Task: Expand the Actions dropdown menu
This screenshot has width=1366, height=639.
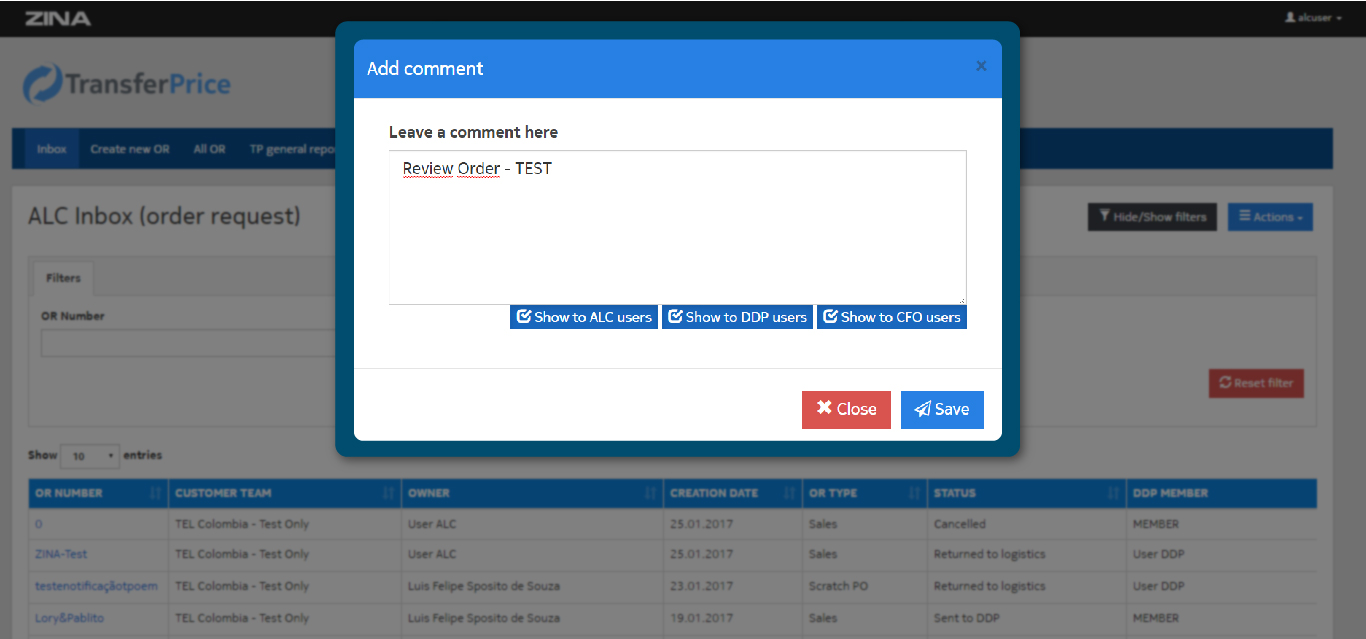Action: tap(1270, 217)
